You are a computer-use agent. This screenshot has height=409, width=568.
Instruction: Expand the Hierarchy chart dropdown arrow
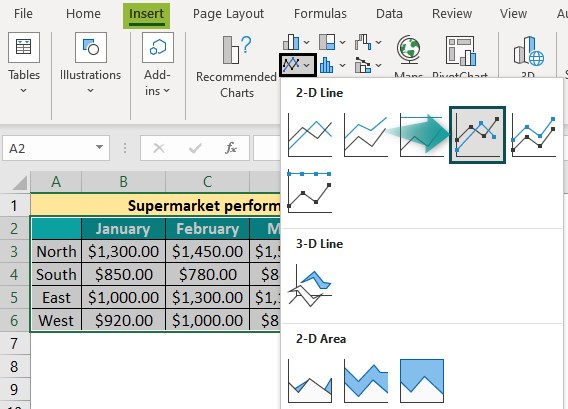coord(342,42)
